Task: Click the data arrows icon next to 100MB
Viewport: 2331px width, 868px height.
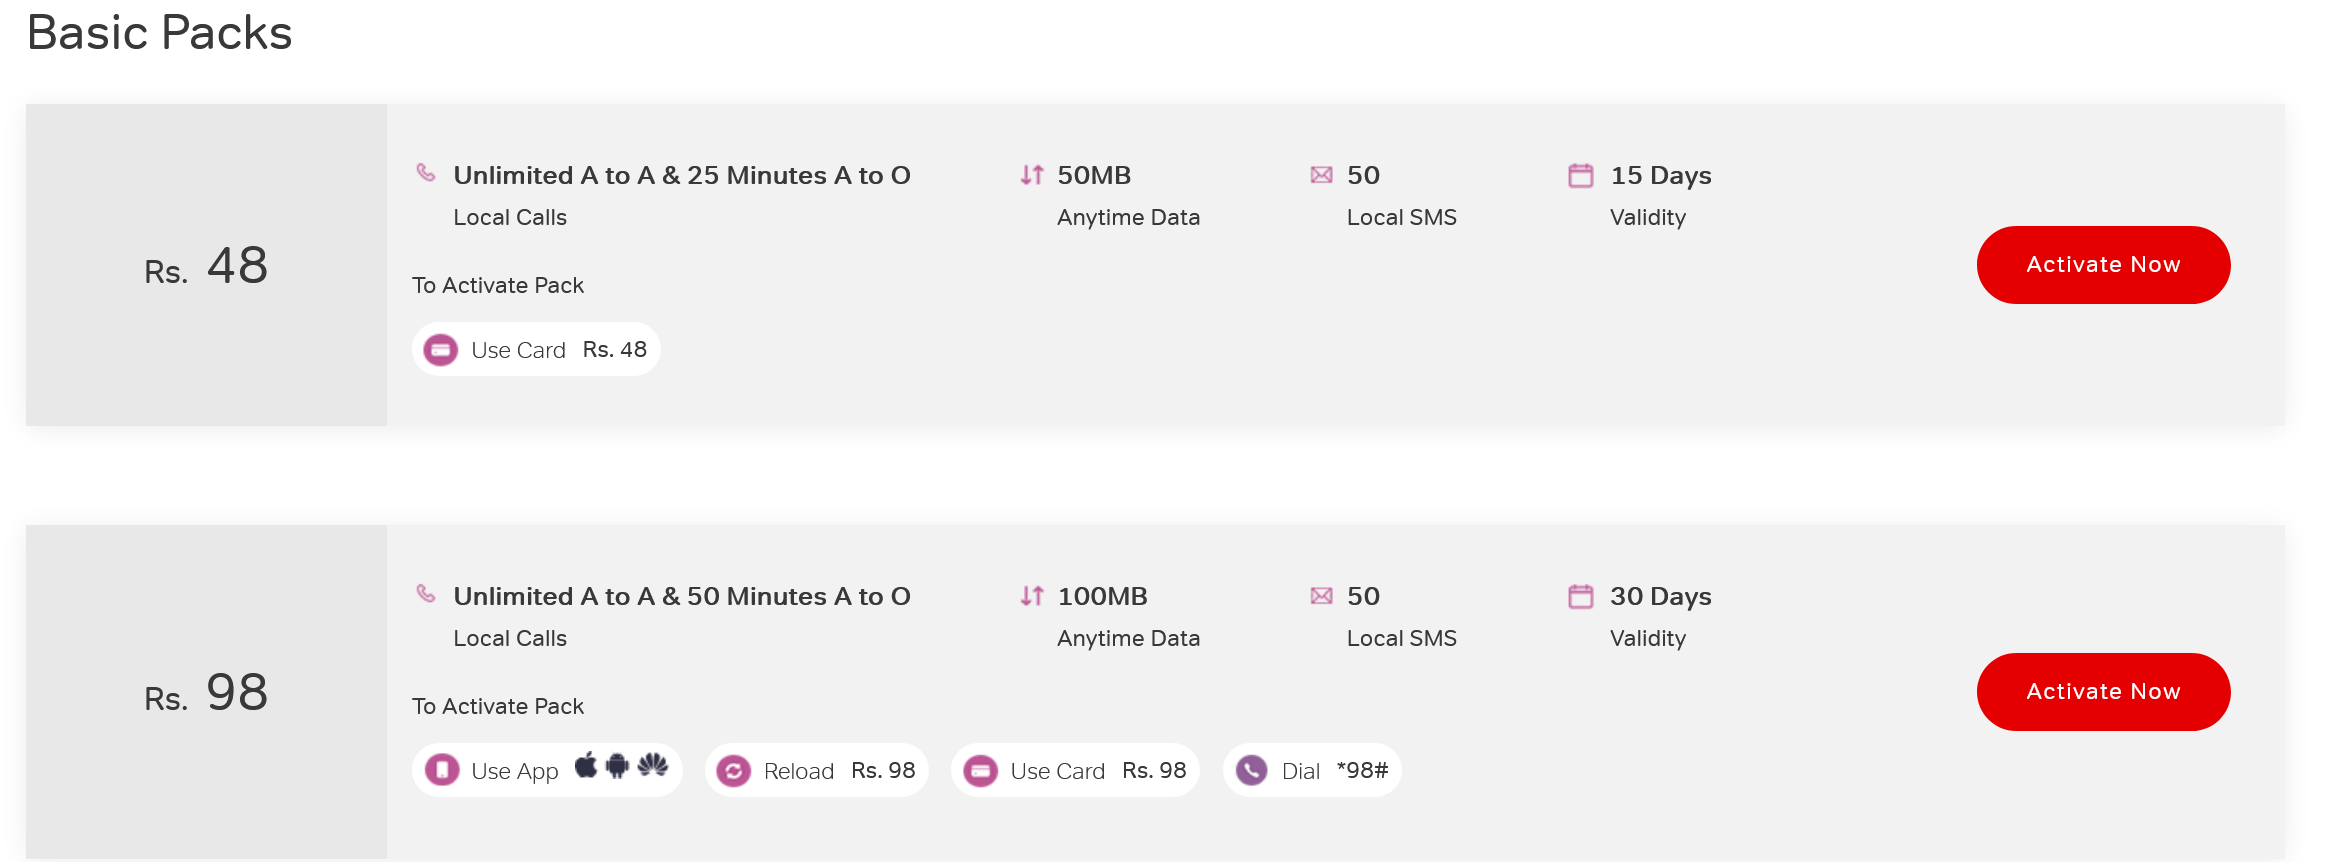Action: pyautogui.click(x=1031, y=595)
